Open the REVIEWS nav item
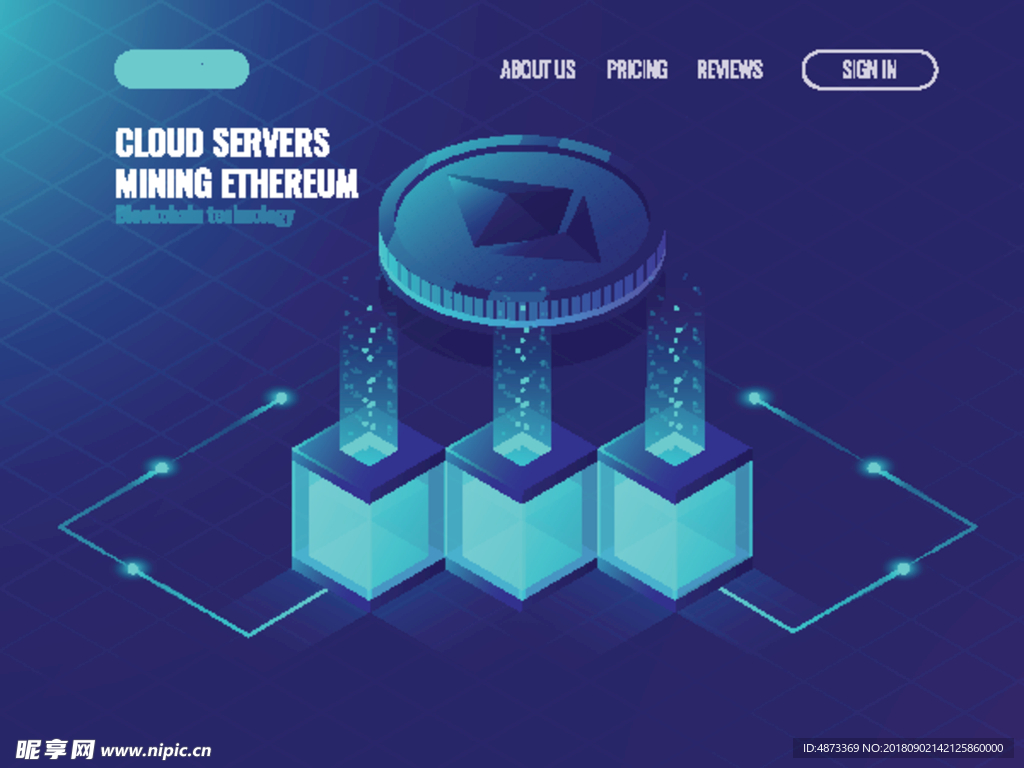The width and height of the screenshot is (1024, 768). click(730, 69)
